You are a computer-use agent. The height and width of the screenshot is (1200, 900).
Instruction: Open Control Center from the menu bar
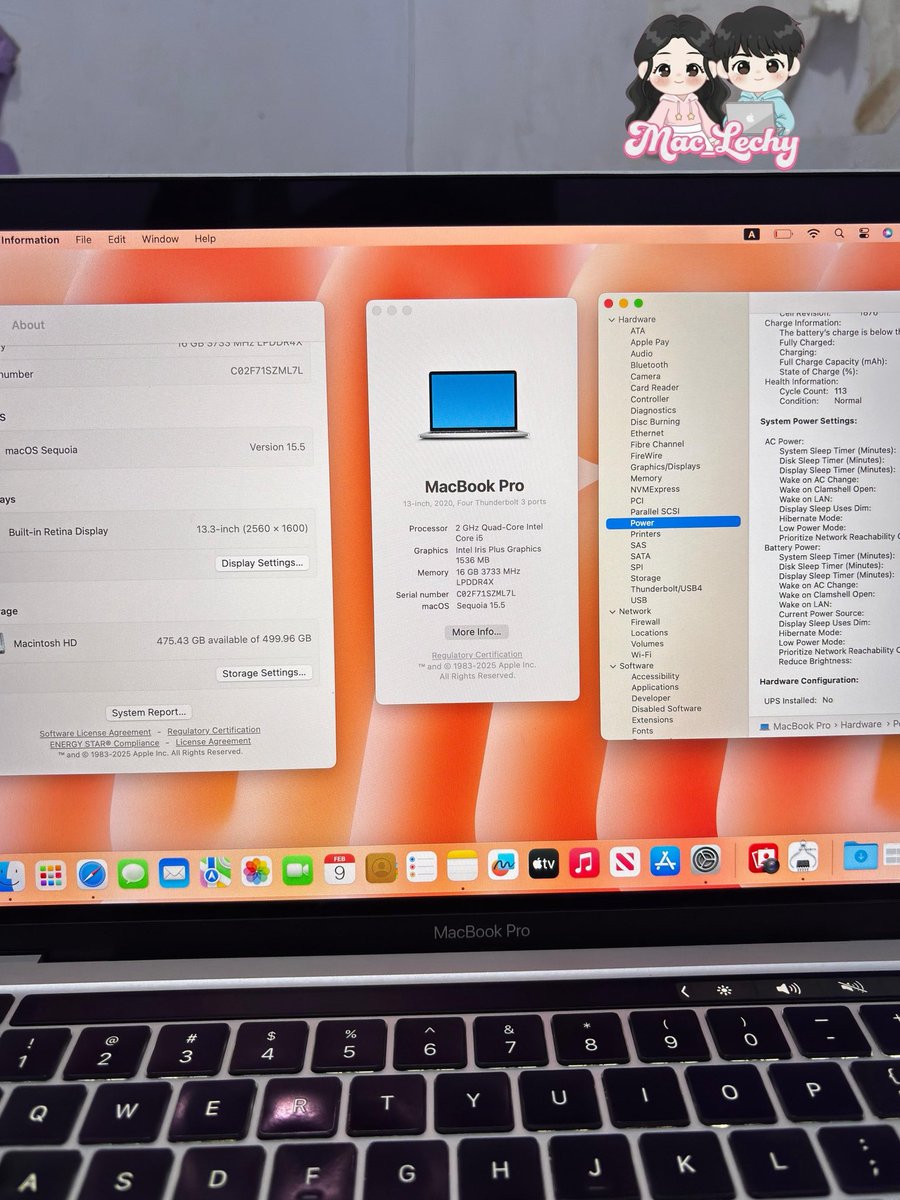[x=865, y=233]
